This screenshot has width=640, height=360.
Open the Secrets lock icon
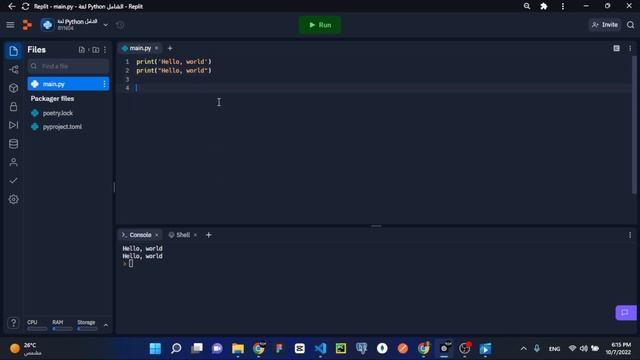[x=13, y=107]
